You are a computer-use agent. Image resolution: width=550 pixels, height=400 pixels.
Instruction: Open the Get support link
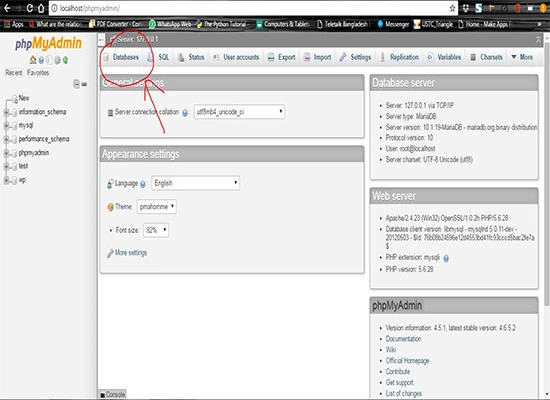tap(400, 382)
